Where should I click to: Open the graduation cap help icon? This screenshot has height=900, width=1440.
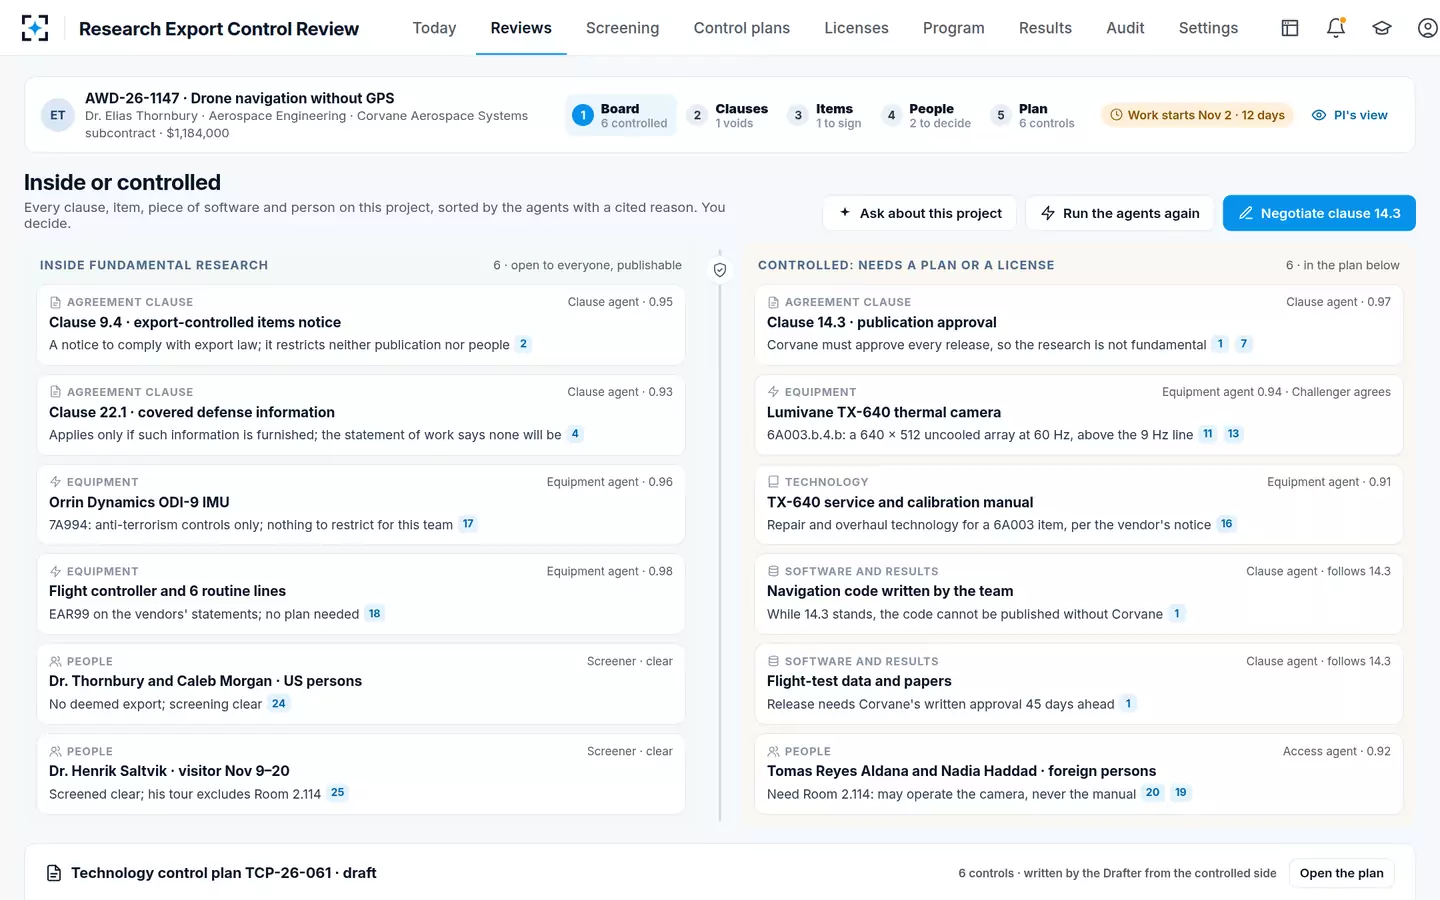click(1382, 28)
